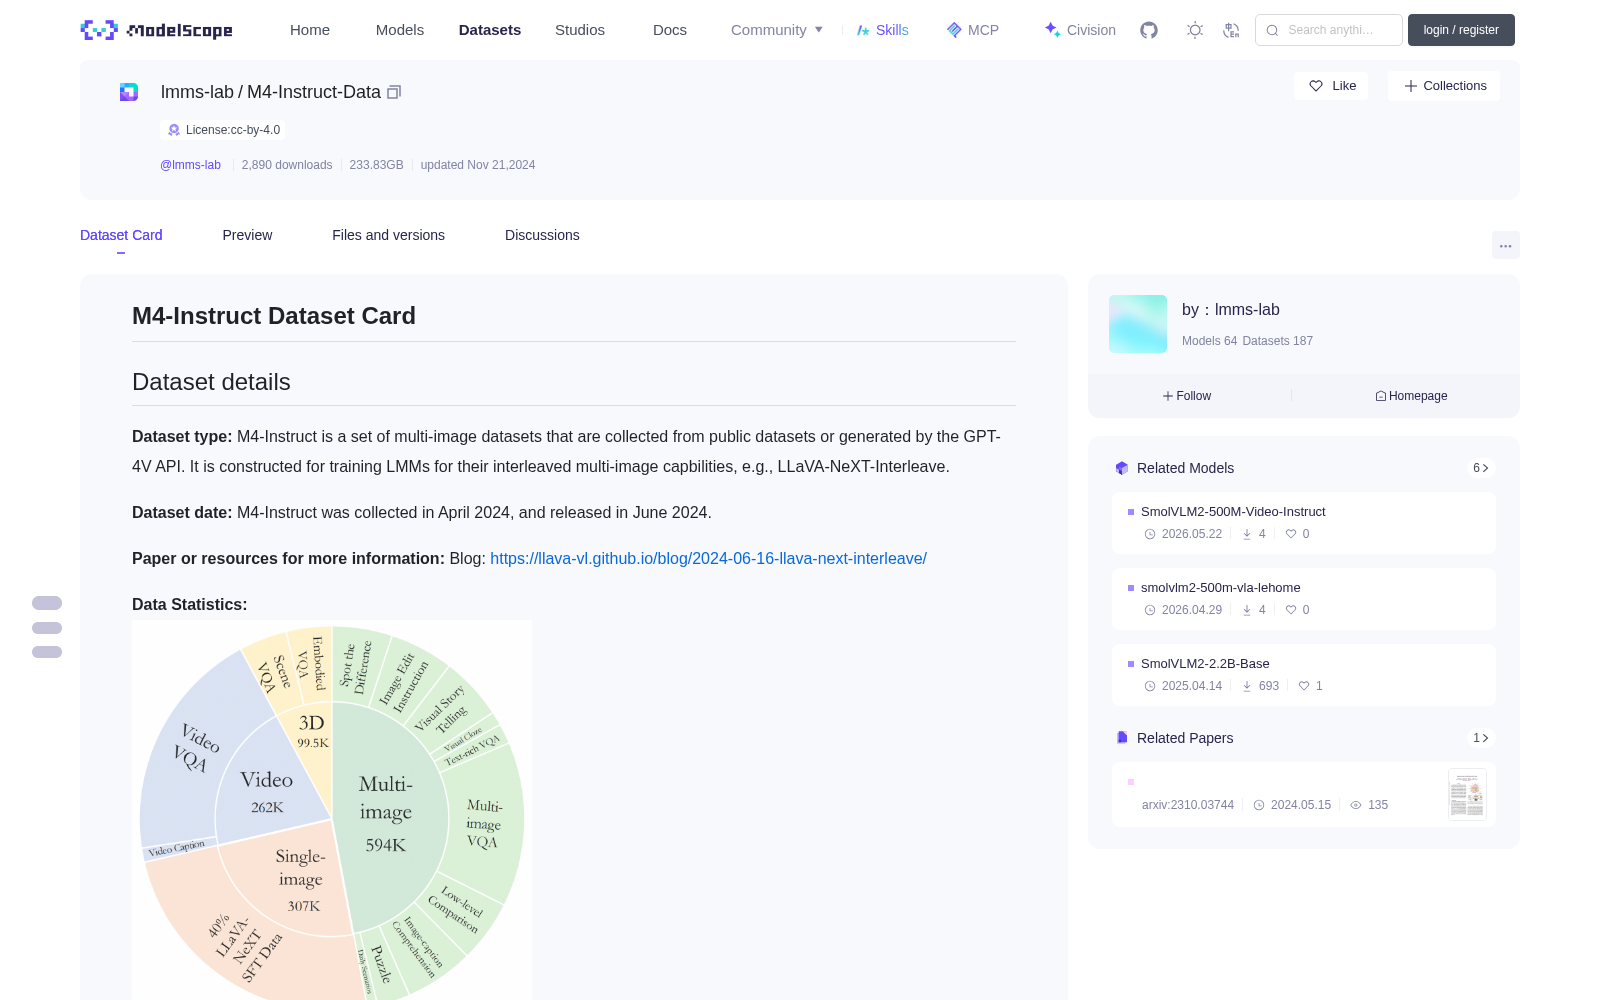Click the middle floating sidebar pill
This screenshot has height=1000, width=1600.
click(47, 628)
